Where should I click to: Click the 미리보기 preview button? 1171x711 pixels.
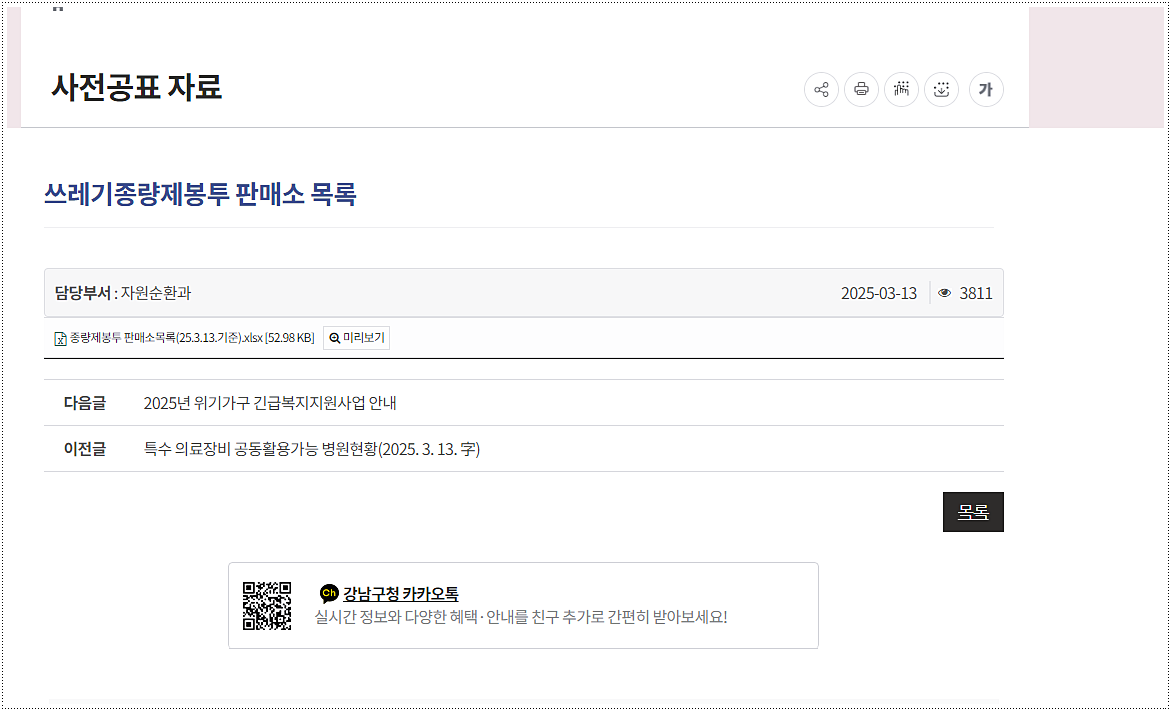[x=356, y=337]
